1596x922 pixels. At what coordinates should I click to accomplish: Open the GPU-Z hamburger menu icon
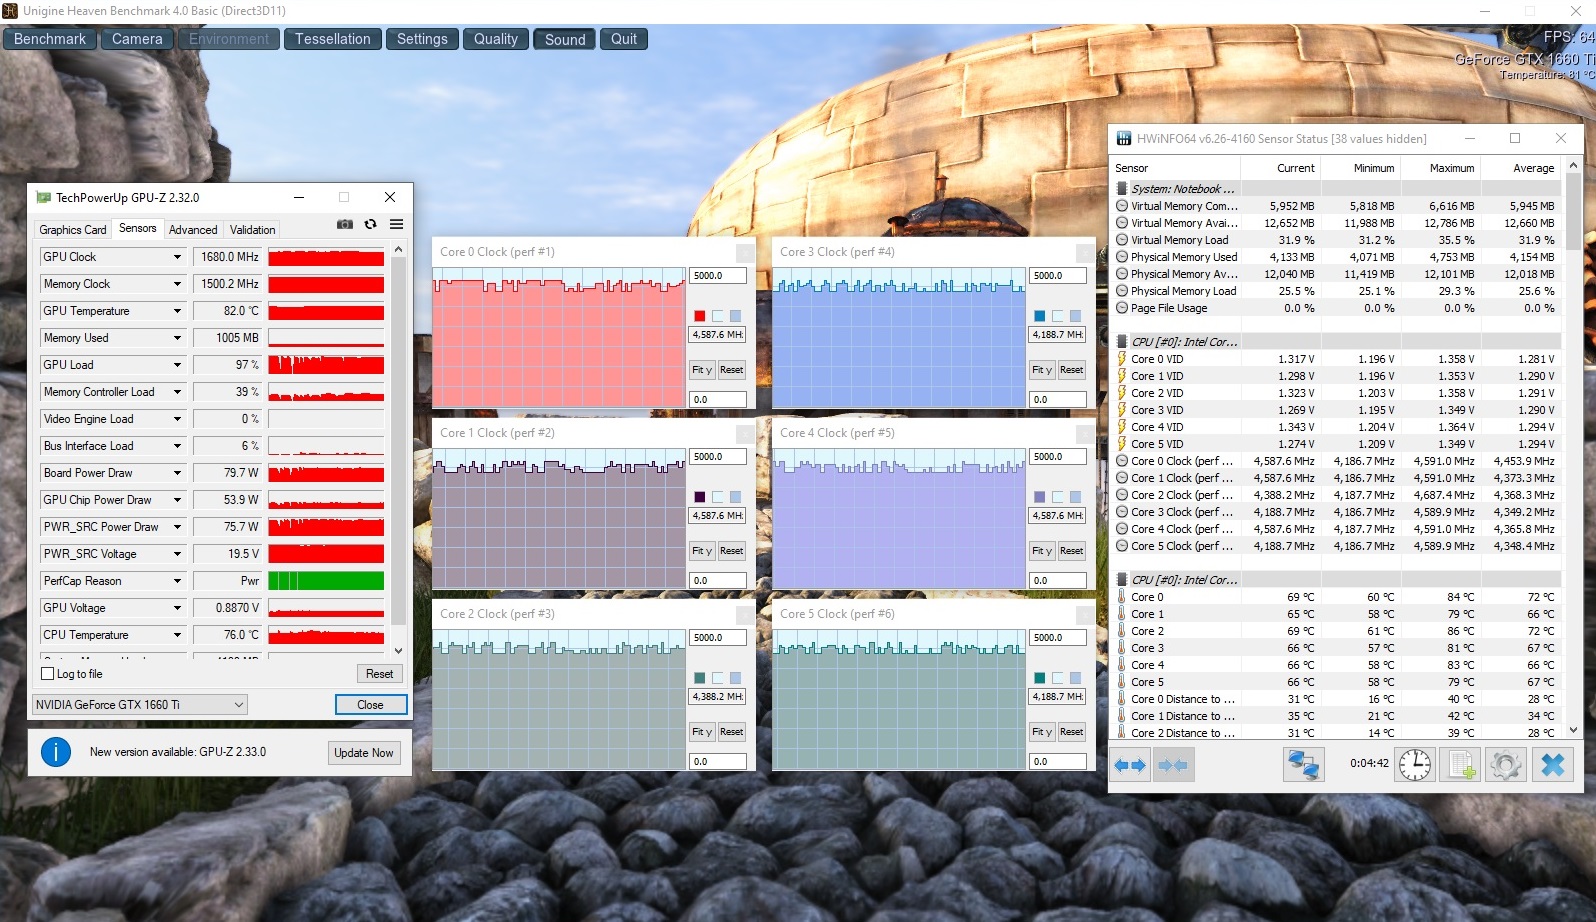click(x=397, y=225)
